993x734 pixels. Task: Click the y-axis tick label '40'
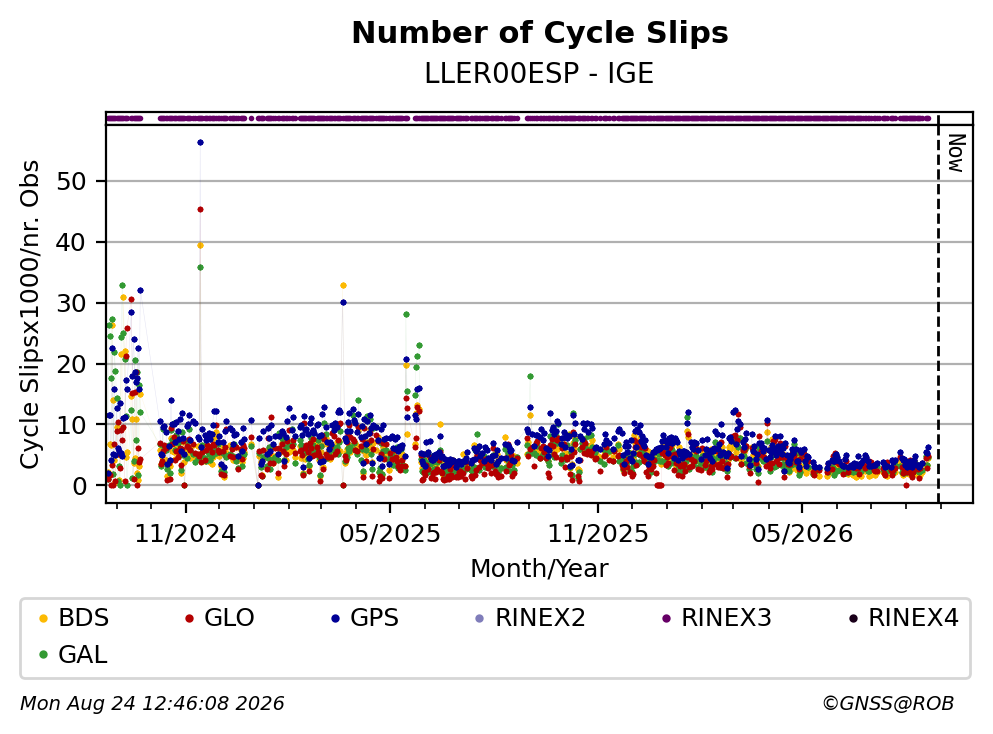pos(71,243)
